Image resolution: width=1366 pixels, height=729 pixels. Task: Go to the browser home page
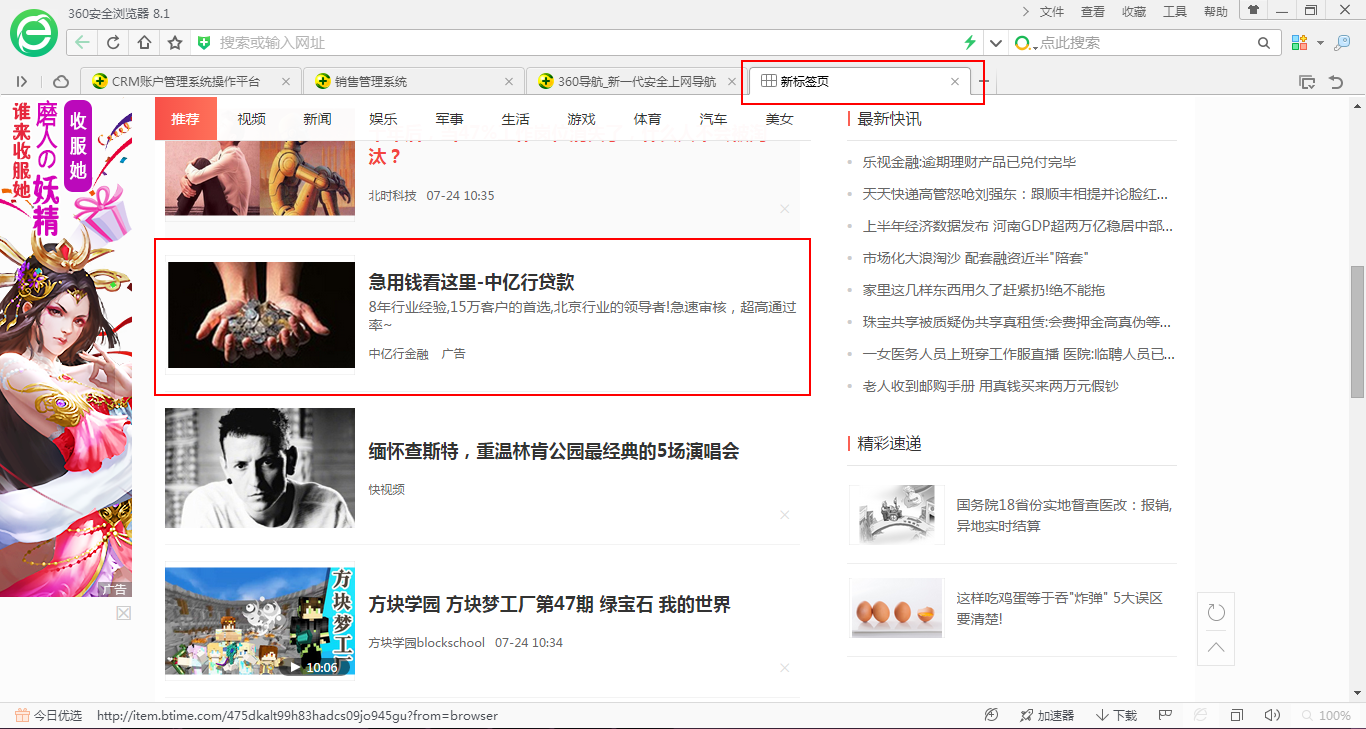pyautogui.click(x=144, y=43)
